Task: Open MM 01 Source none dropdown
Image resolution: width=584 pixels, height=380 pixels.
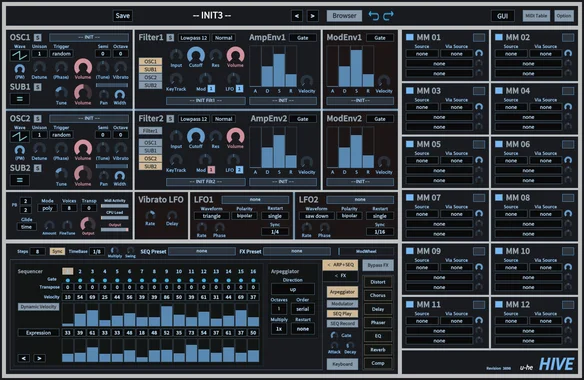Action: (x=422, y=54)
